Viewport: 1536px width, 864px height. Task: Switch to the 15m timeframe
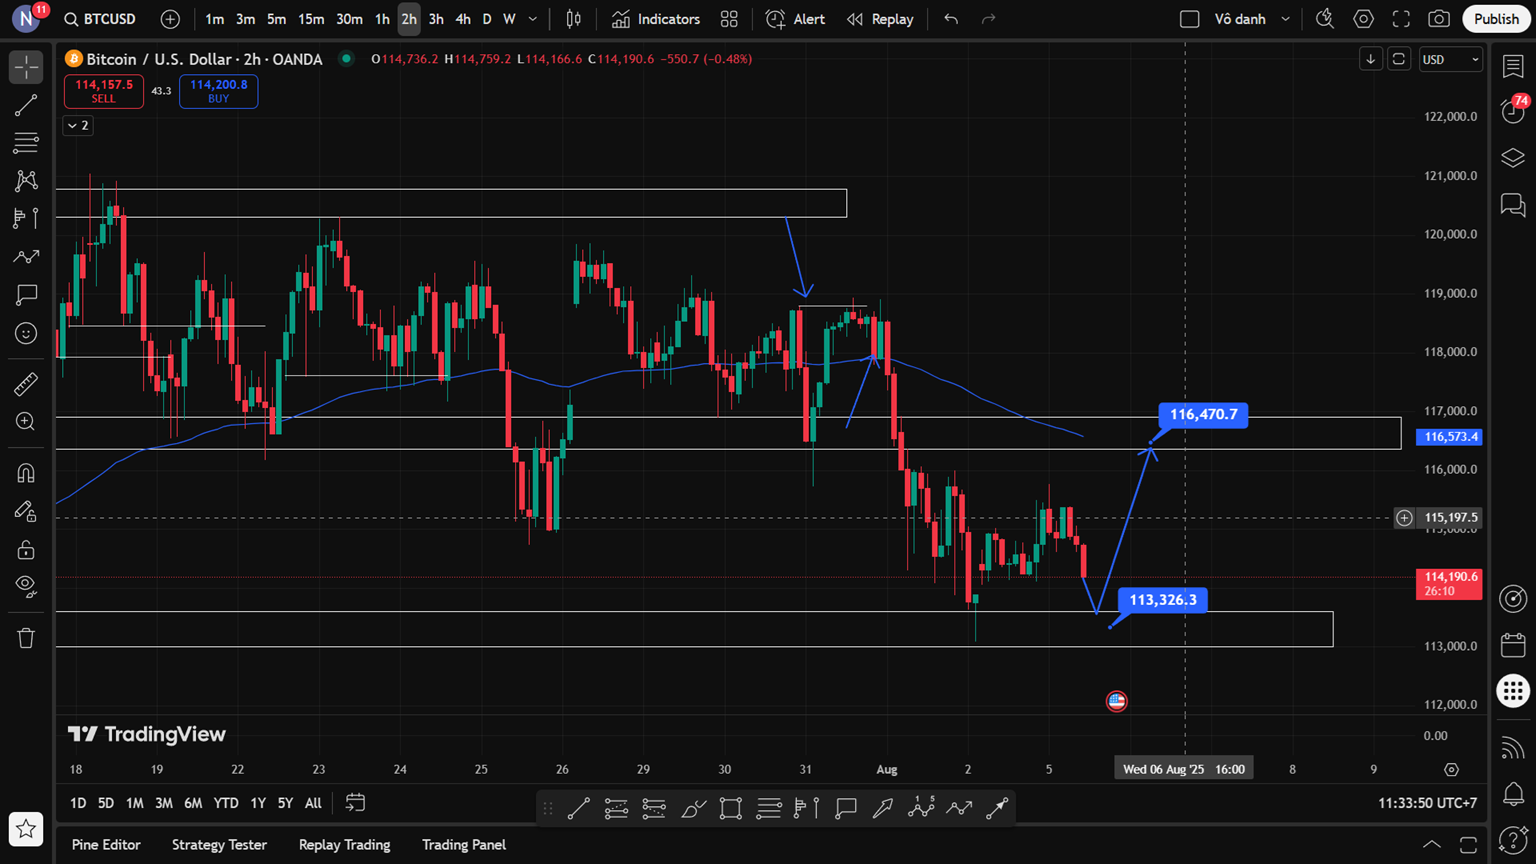311,19
